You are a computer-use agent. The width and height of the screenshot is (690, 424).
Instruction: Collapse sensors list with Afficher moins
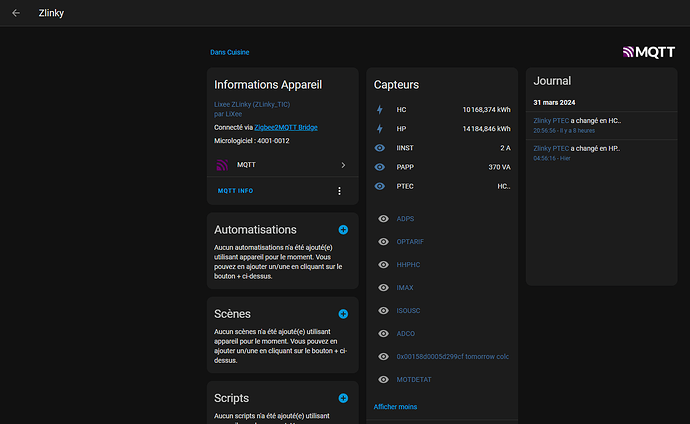(395, 407)
